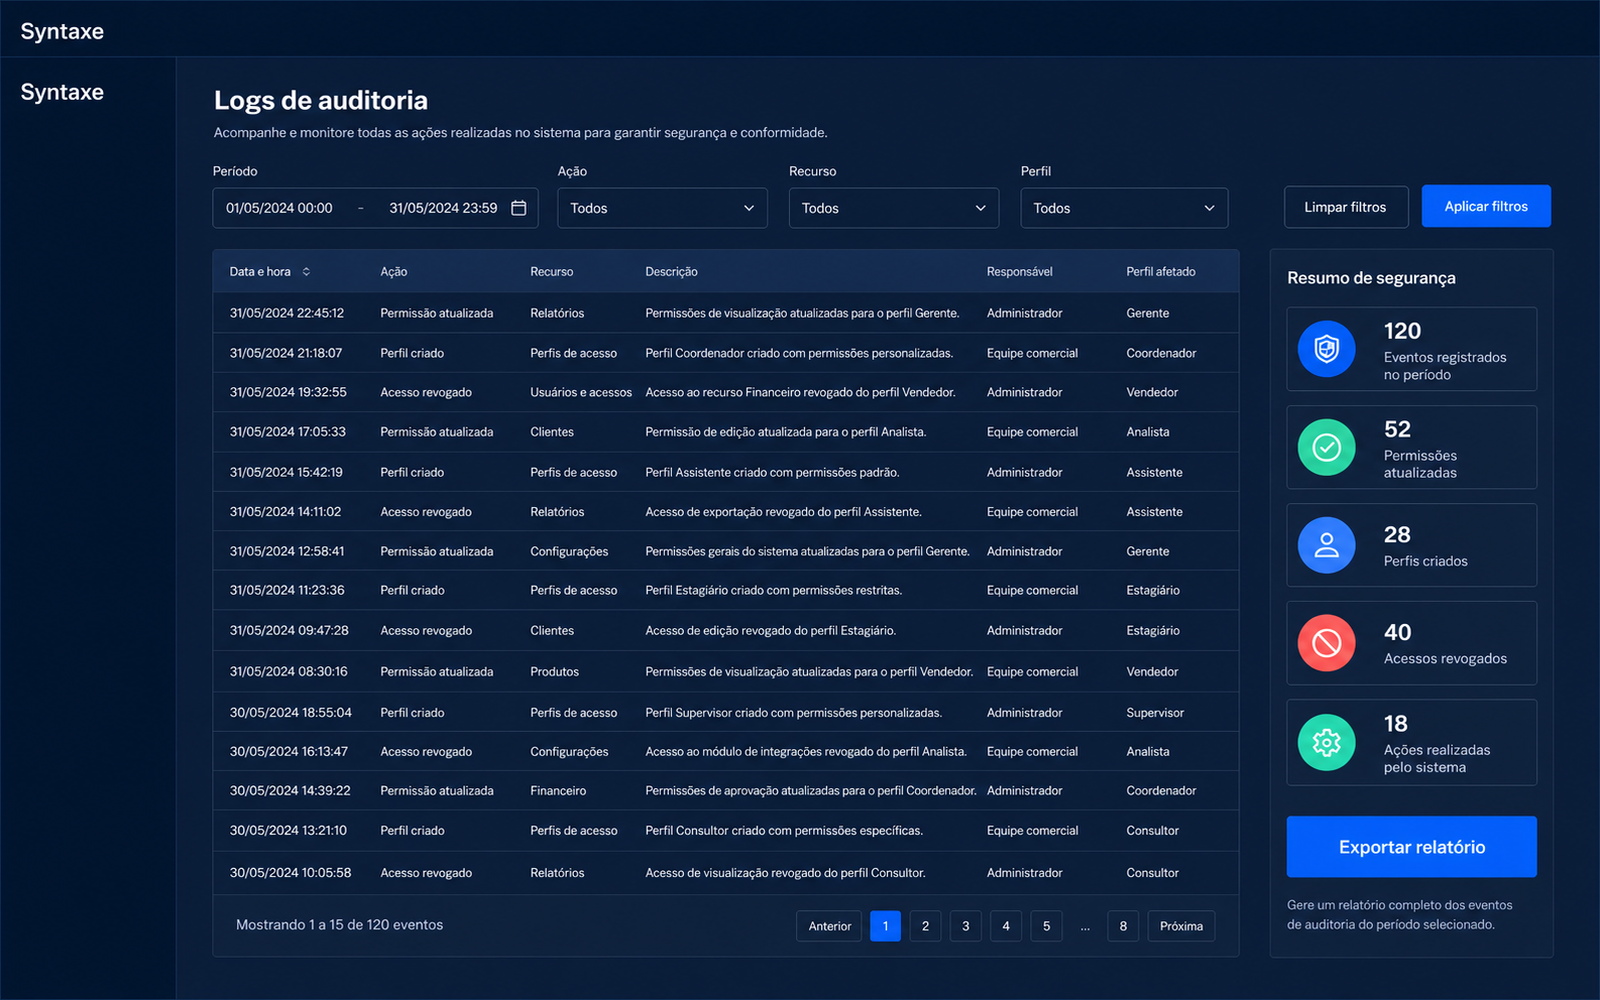Click the 52 Permissões atualizadas value
The height and width of the screenshot is (1000, 1600).
tap(1397, 429)
